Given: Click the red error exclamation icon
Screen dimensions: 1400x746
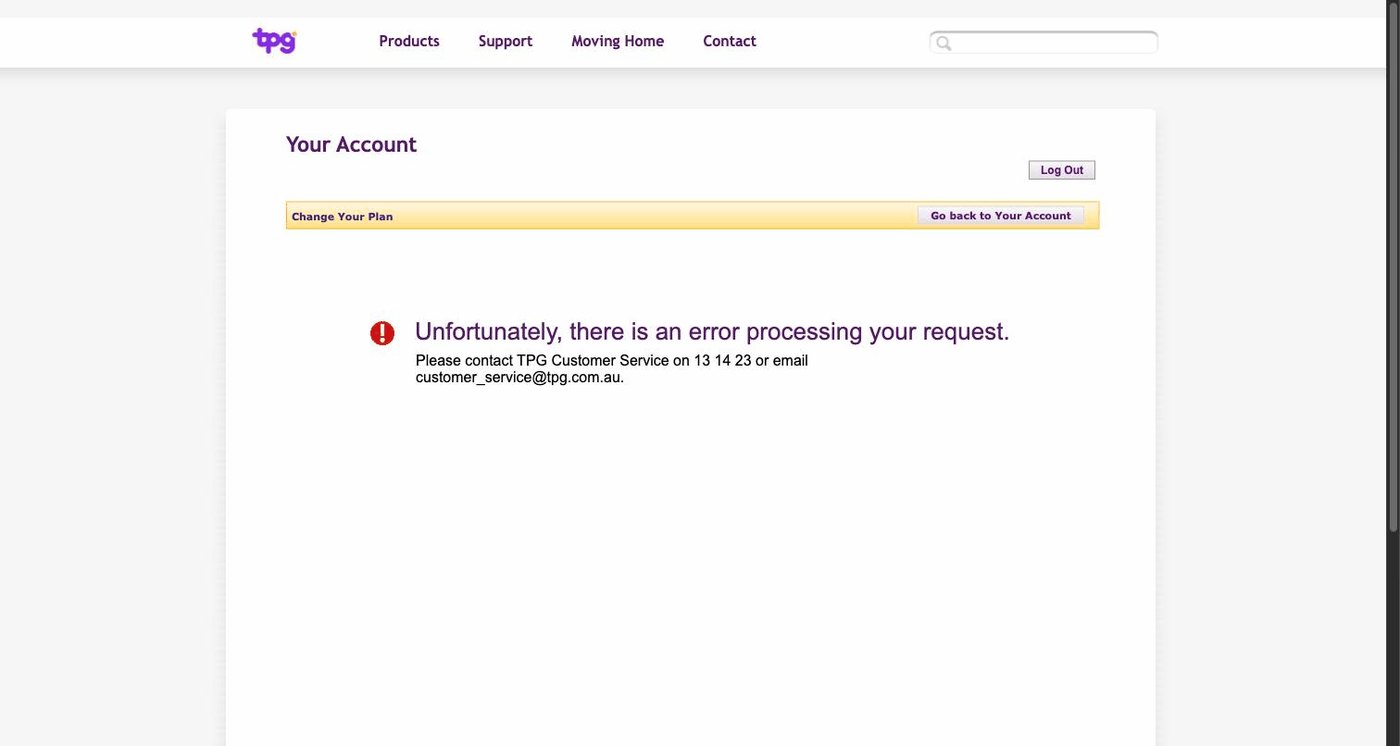Looking at the screenshot, I should [382, 333].
